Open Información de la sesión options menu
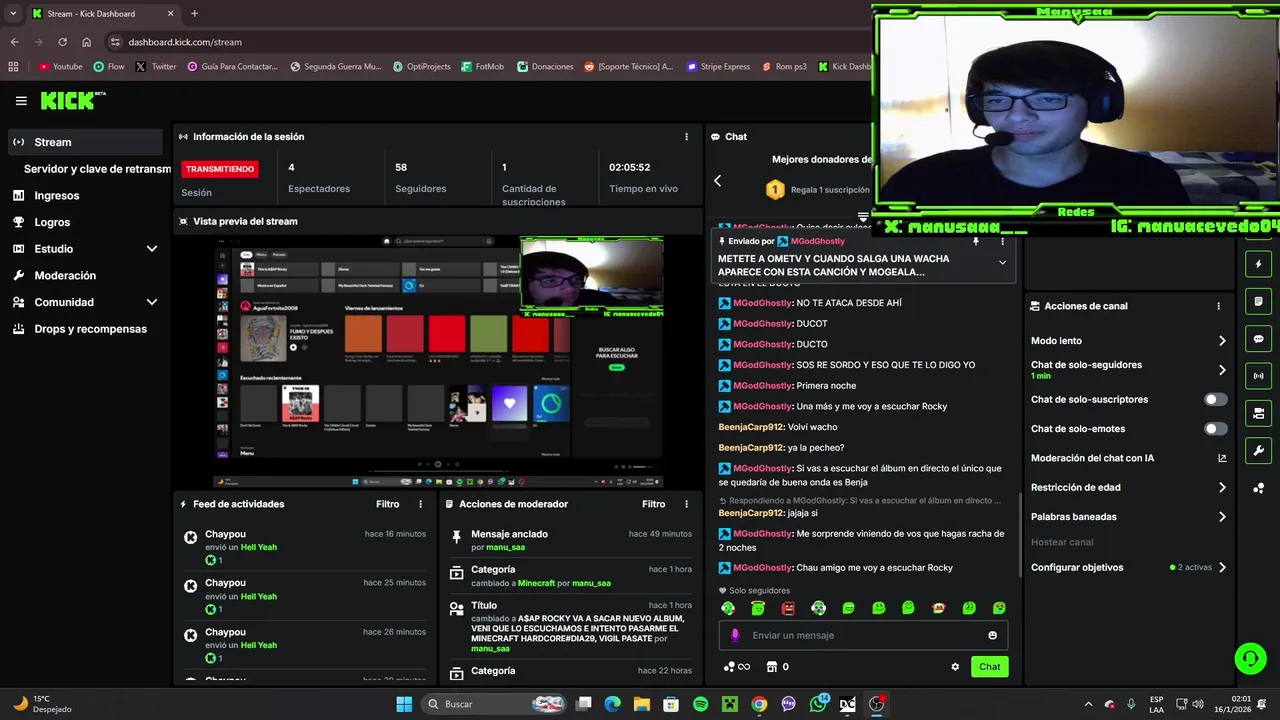 (686, 137)
